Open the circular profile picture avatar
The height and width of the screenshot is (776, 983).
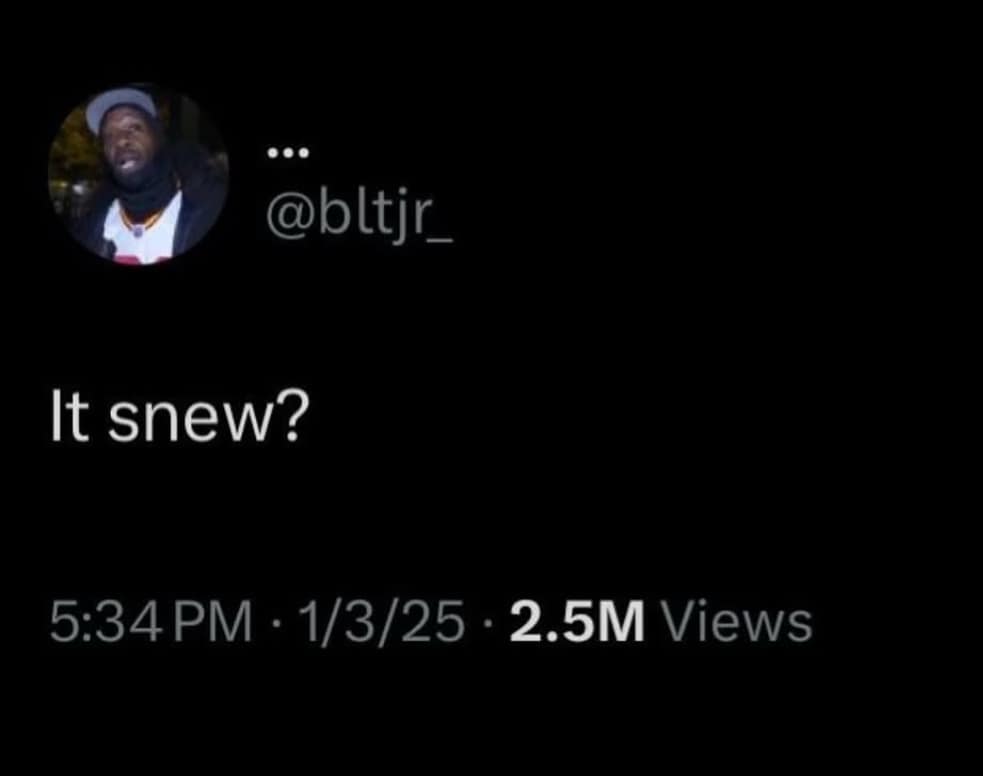coord(139,174)
